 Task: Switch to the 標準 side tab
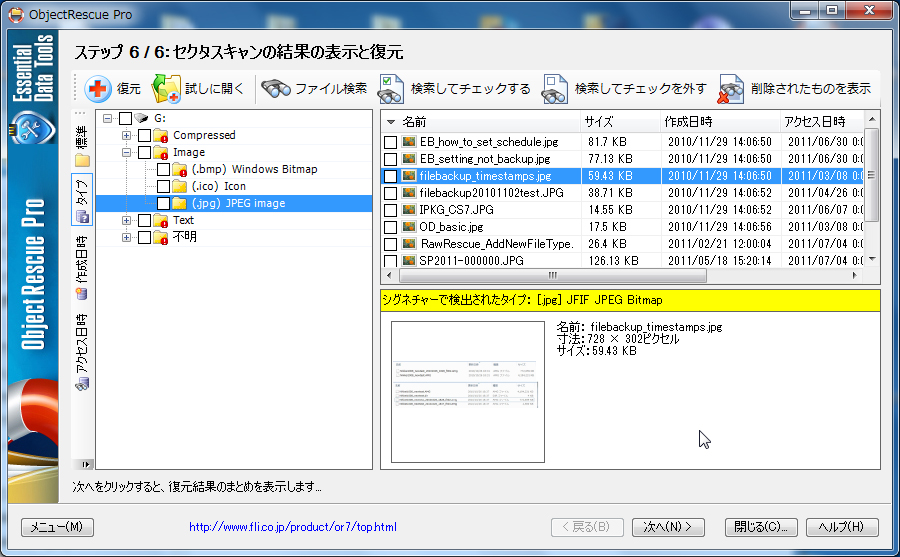[x=82, y=145]
